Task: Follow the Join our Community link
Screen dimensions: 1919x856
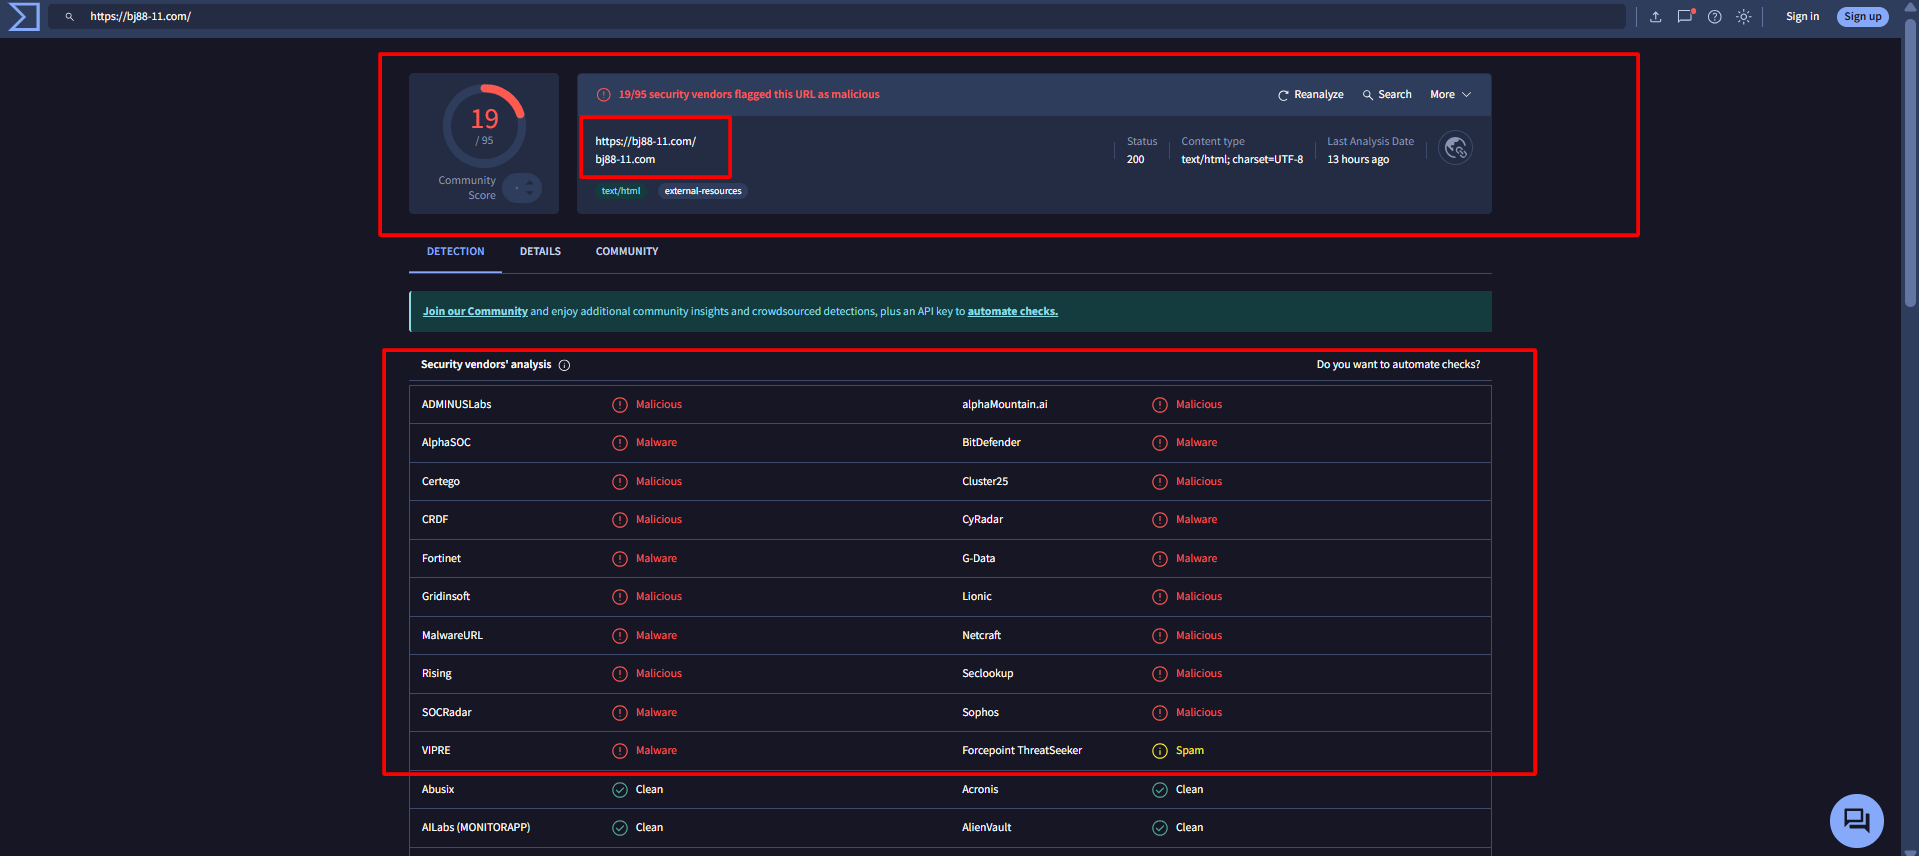Action: 475,312
